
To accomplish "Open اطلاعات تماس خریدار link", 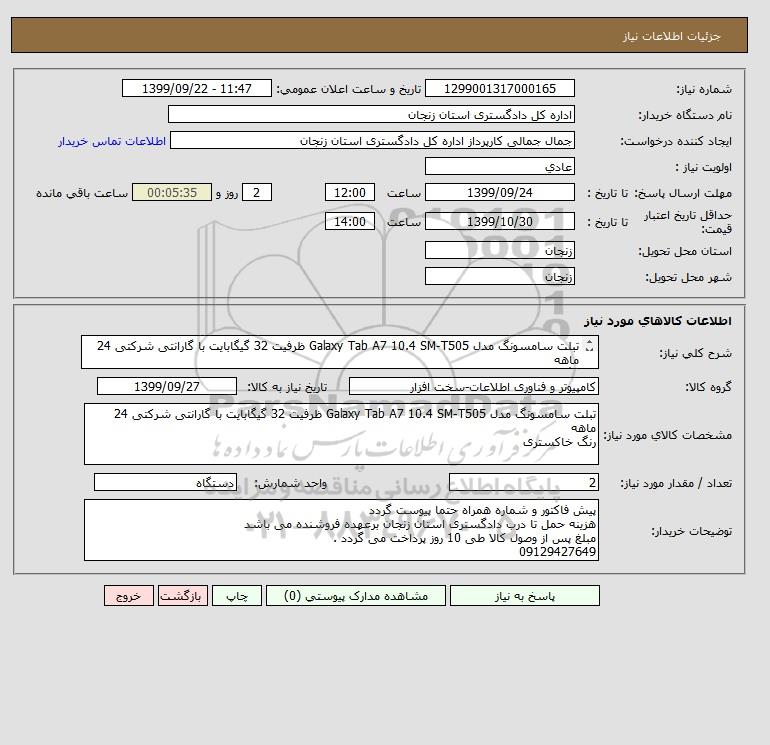I will 112,141.
